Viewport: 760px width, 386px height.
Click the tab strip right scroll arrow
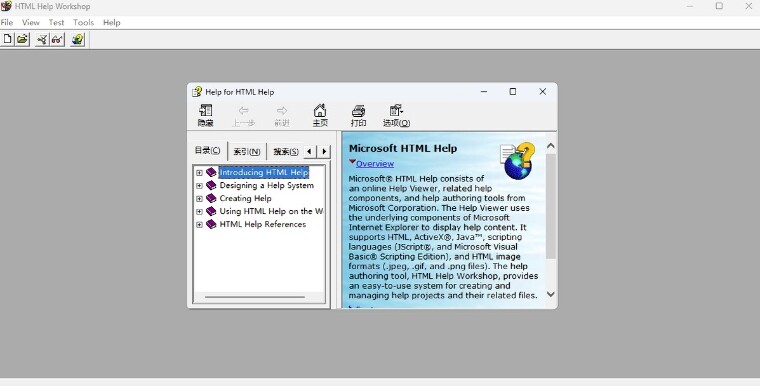pyautogui.click(x=324, y=151)
